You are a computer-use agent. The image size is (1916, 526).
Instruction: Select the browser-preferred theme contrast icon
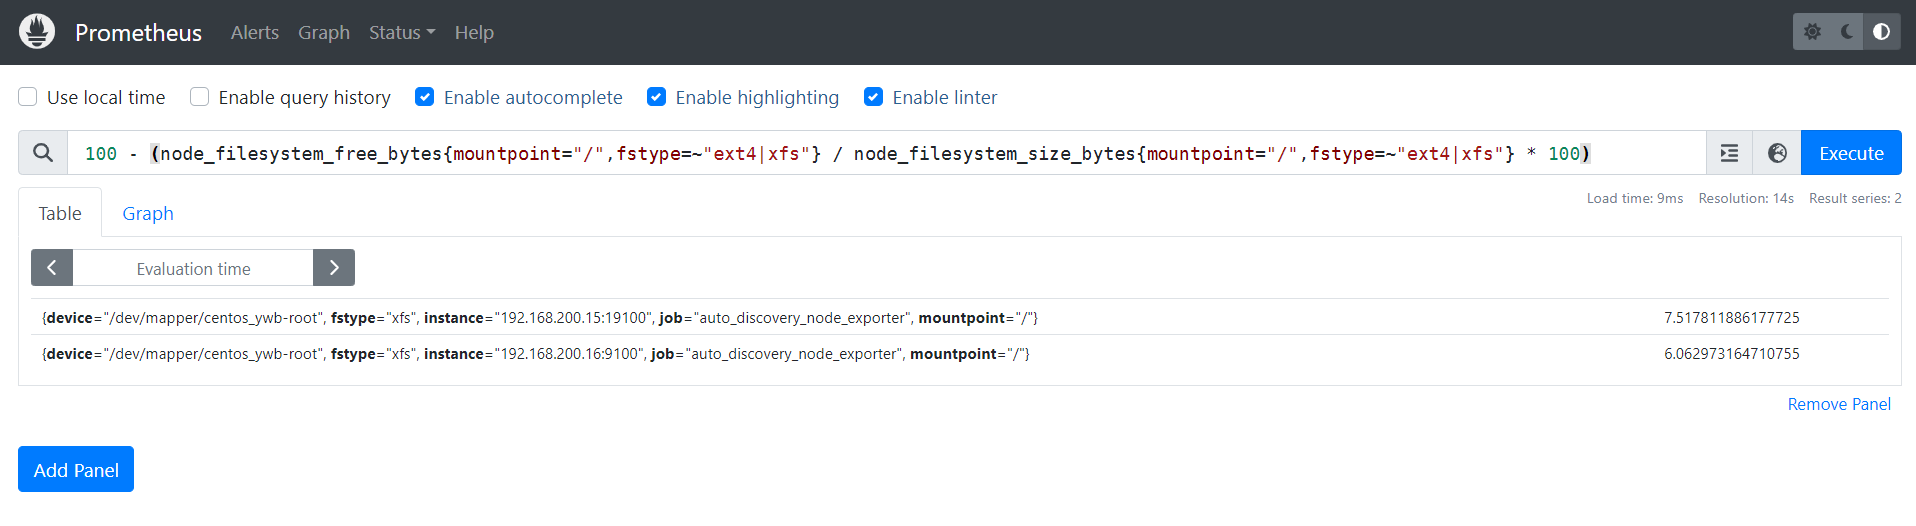1881,32
